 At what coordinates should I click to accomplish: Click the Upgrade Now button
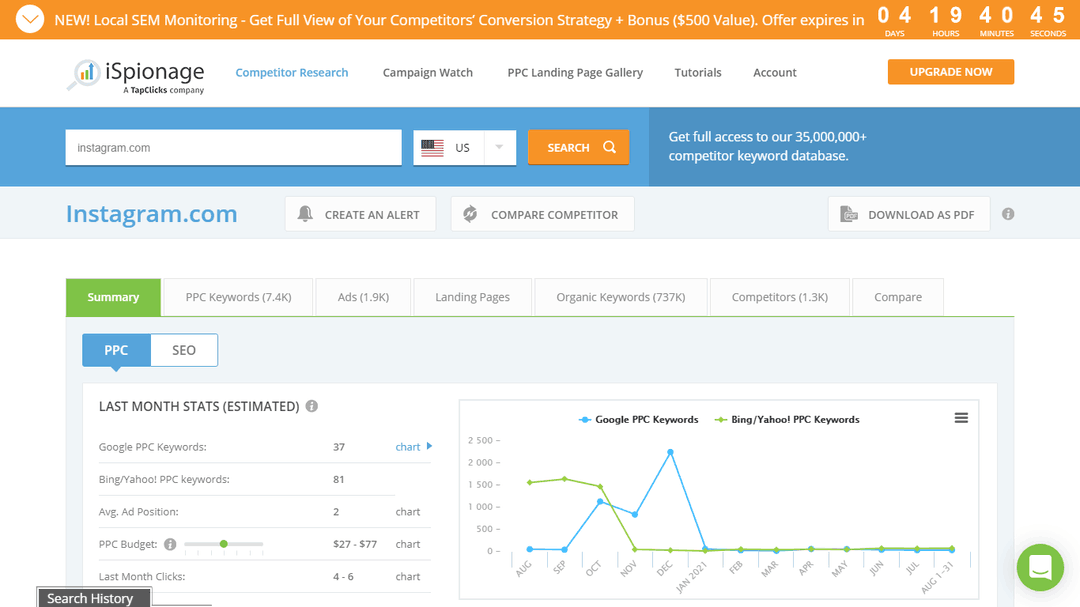(x=951, y=72)
